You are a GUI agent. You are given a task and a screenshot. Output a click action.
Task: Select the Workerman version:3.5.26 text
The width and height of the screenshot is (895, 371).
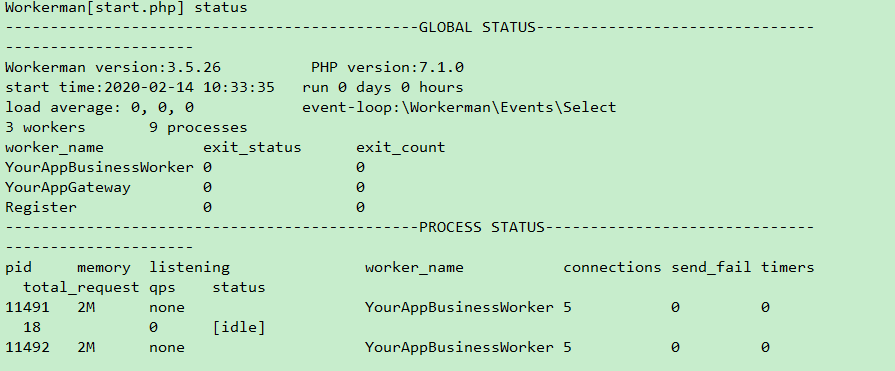click(x=113, y=67)
